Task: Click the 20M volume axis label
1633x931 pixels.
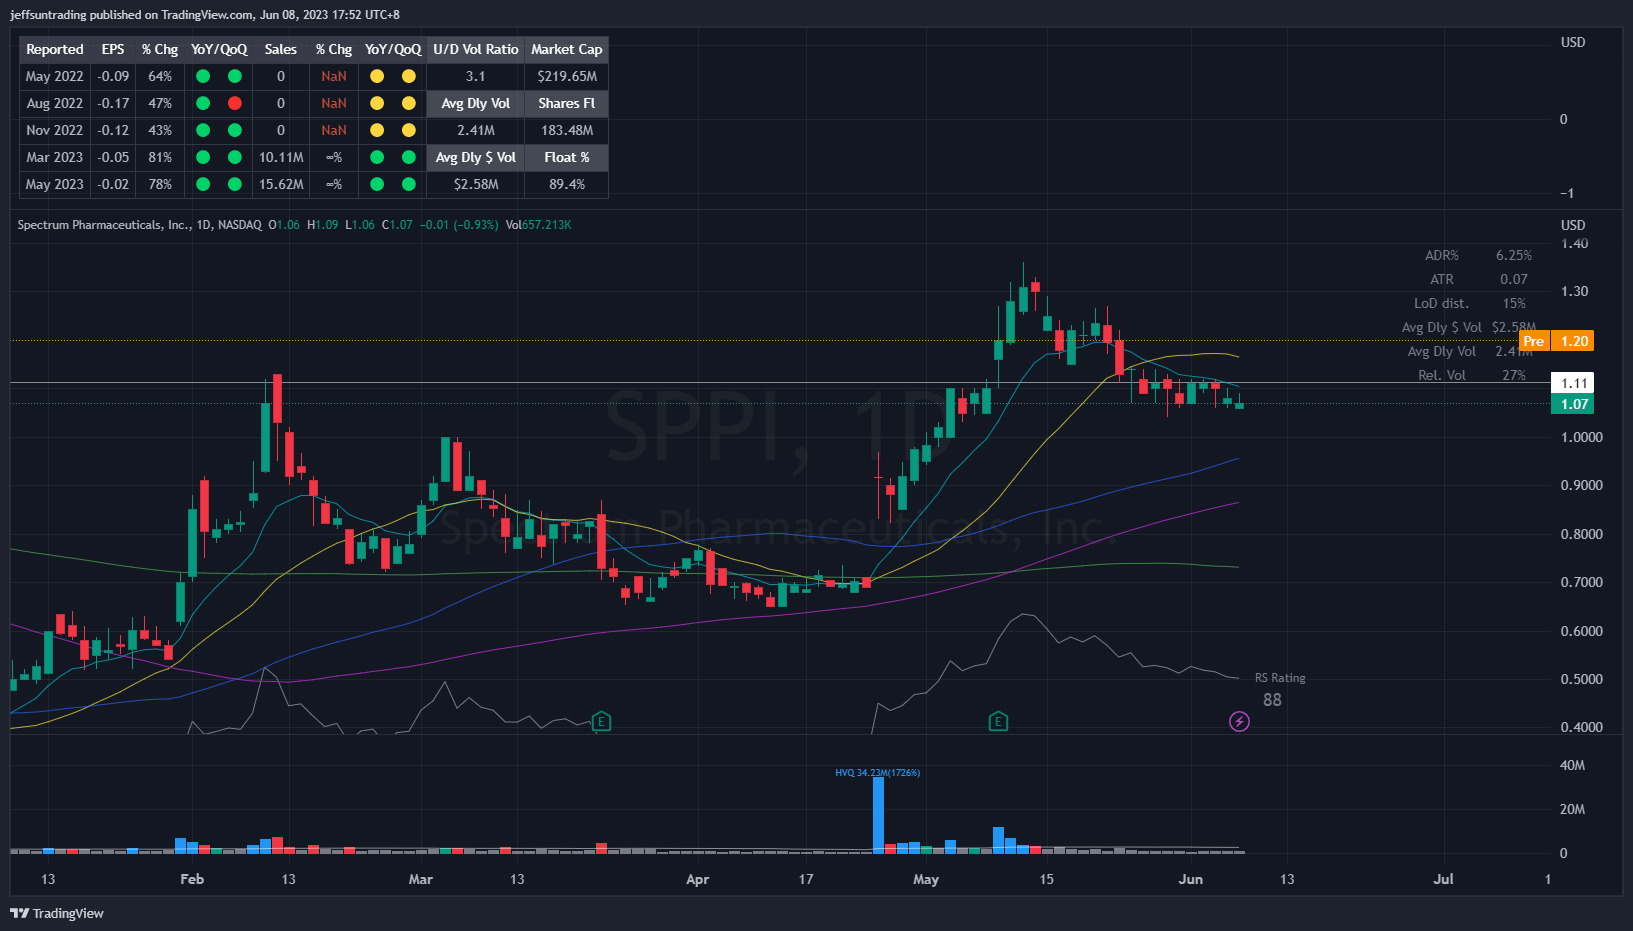Action: pos(1572,809)
